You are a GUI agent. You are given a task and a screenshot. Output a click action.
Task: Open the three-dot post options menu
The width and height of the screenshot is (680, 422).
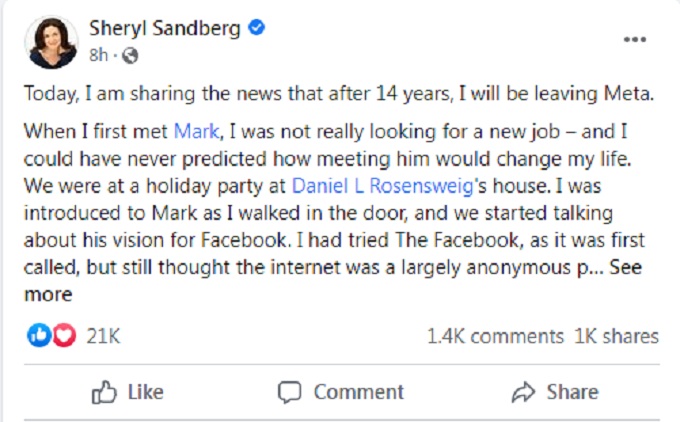(x=635, y=39)
